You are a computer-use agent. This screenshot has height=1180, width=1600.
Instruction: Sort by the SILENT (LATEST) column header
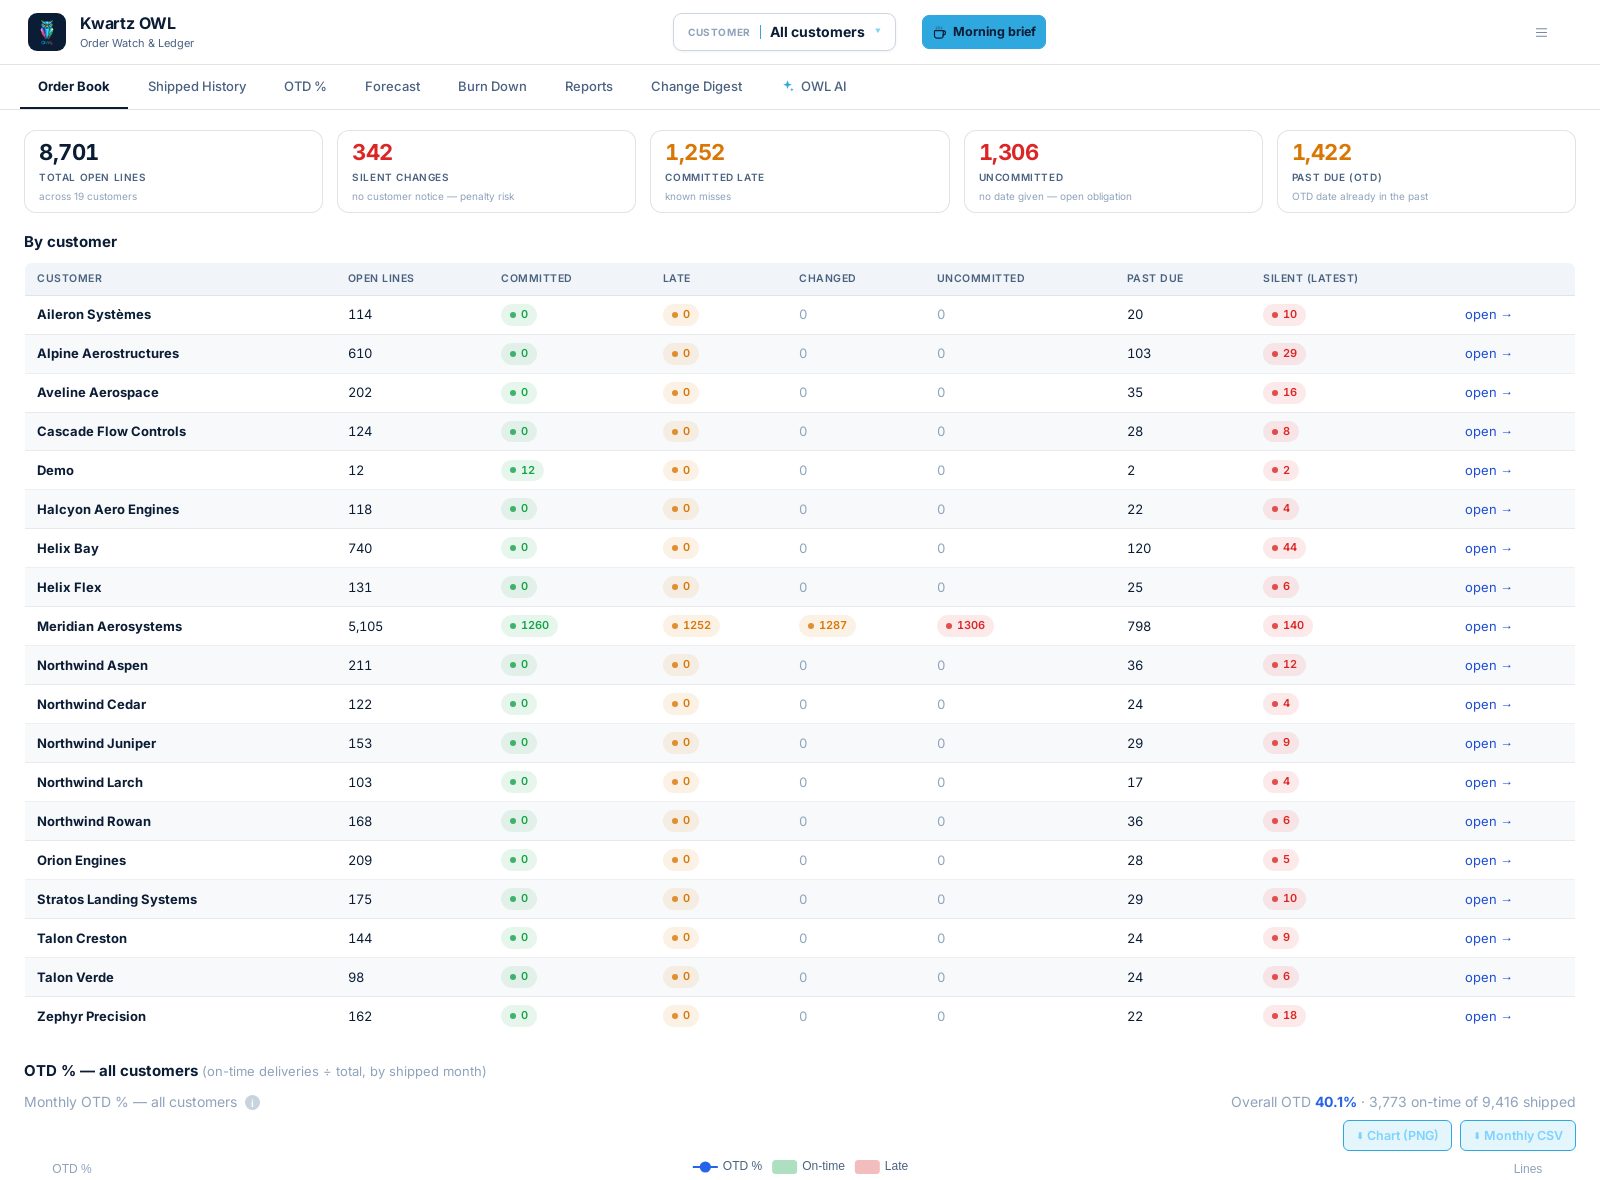pos(1310,278)
